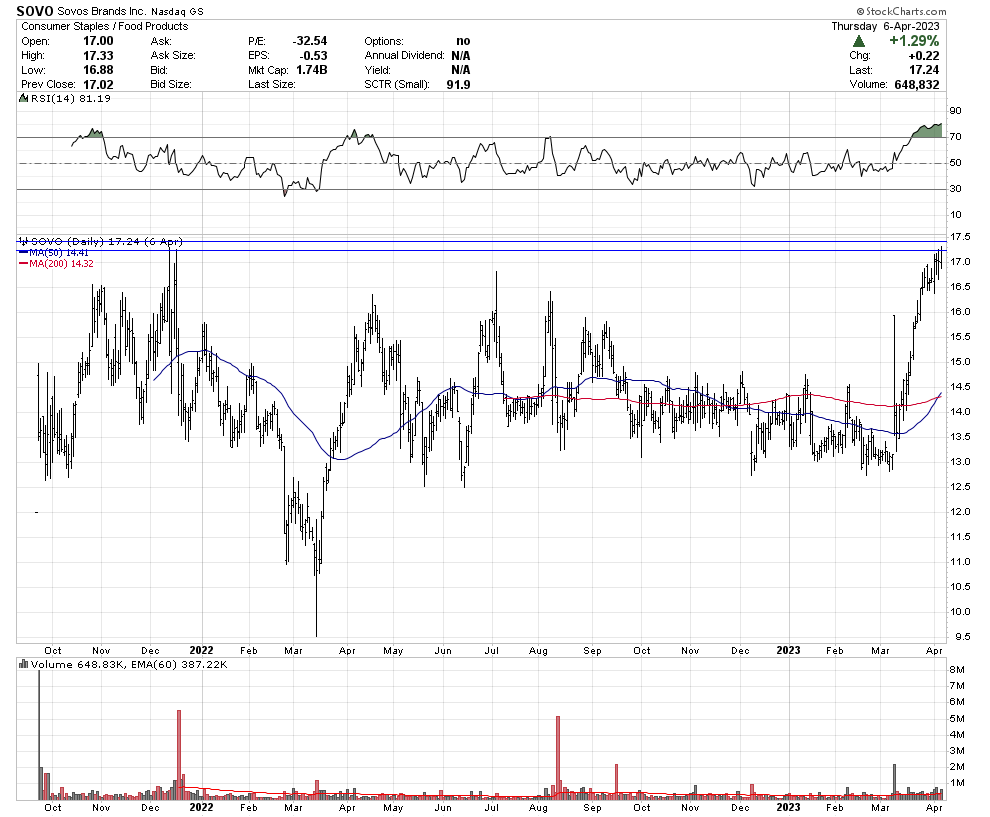Click the 9.5 price axis label

pyautogui.click(x=962, y=636)
